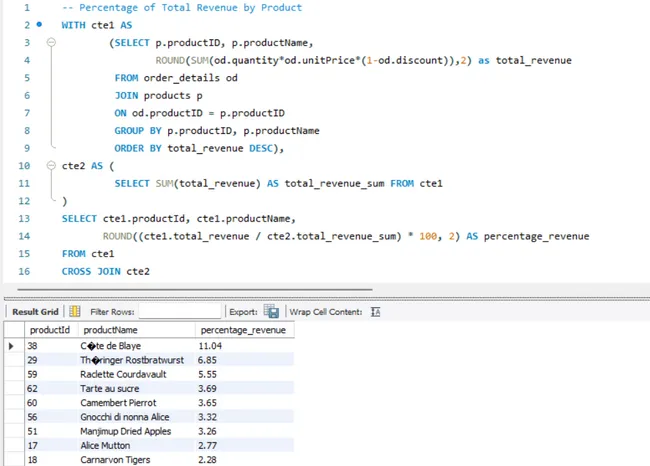
Task: Select the Carnarvon Tigers cell
Action: [x=137, y=459]
